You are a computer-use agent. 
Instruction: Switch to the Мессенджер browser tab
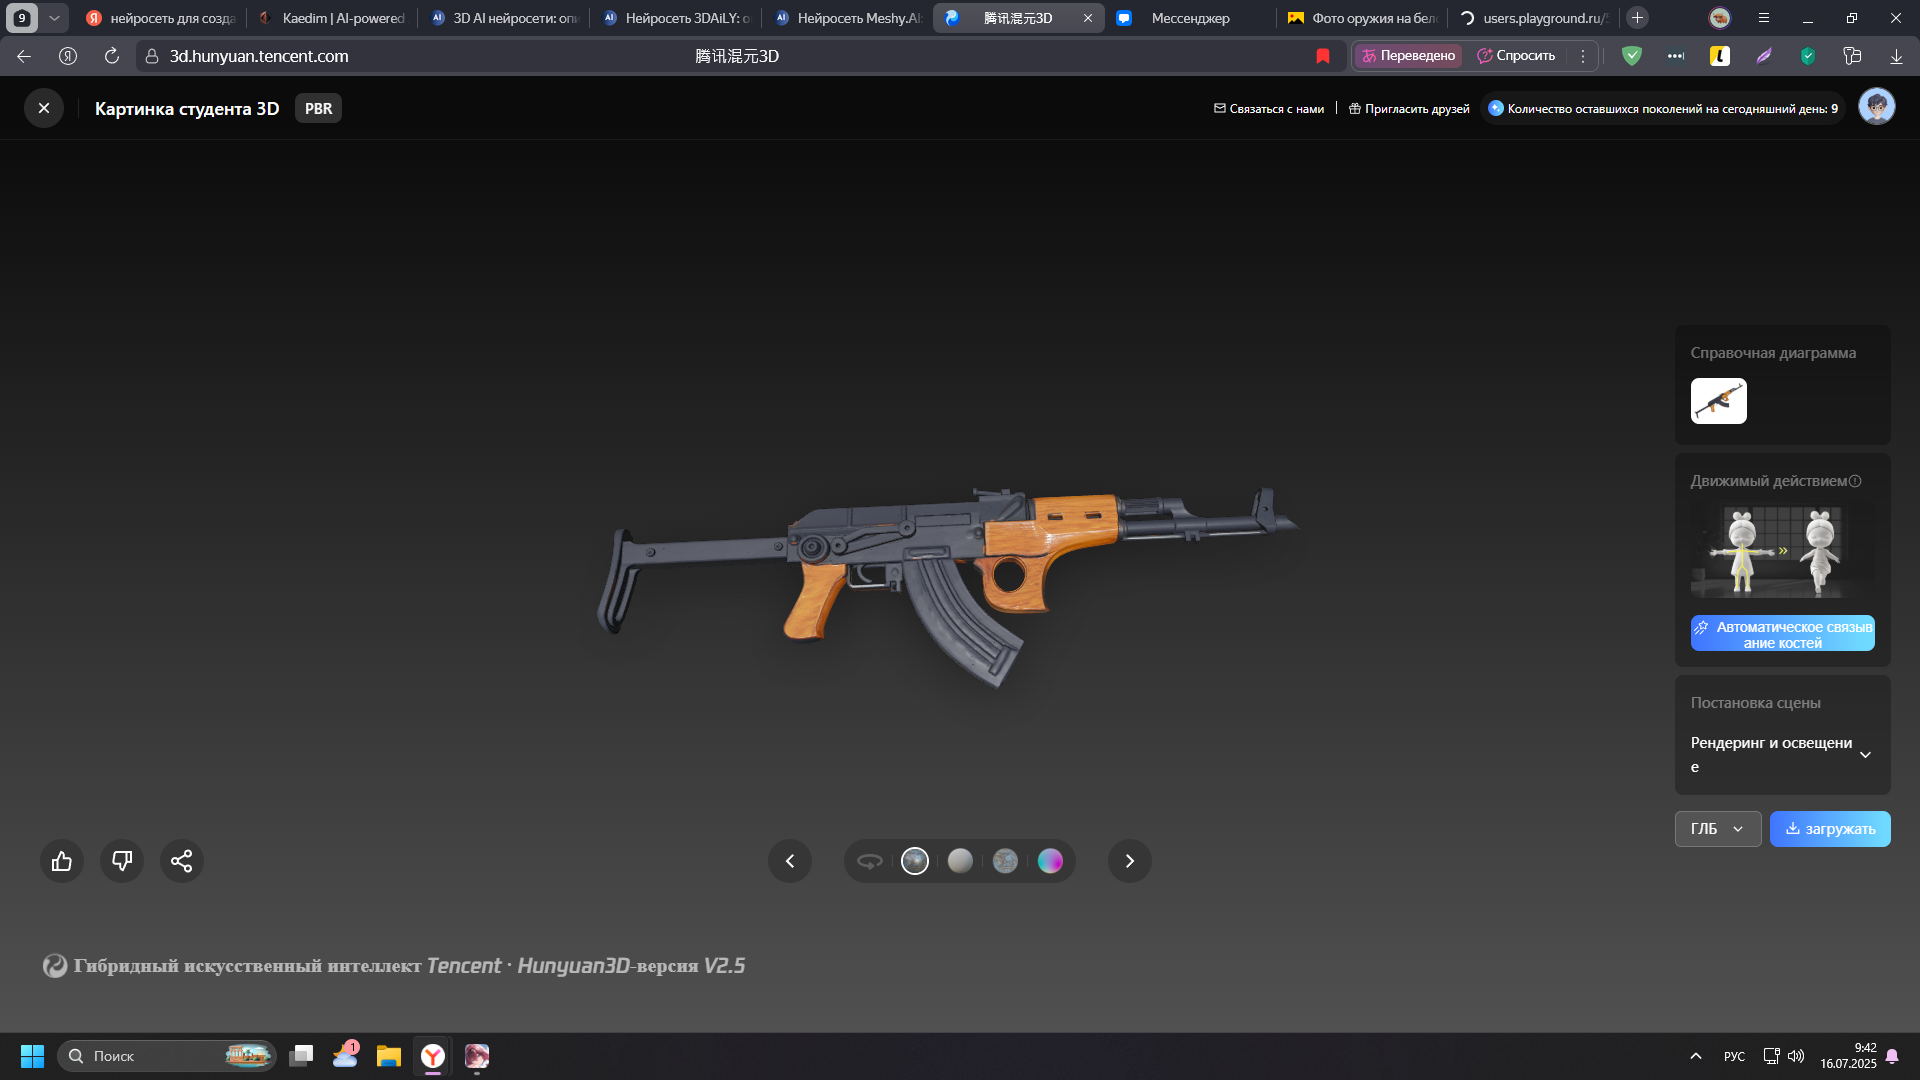(1190, 18)
